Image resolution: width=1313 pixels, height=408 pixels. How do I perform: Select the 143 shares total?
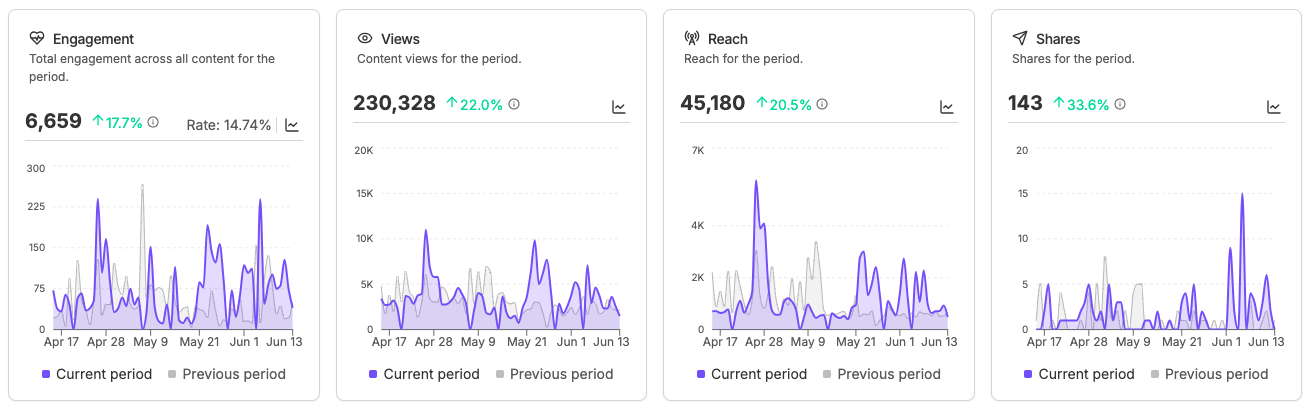[1025, 103]
